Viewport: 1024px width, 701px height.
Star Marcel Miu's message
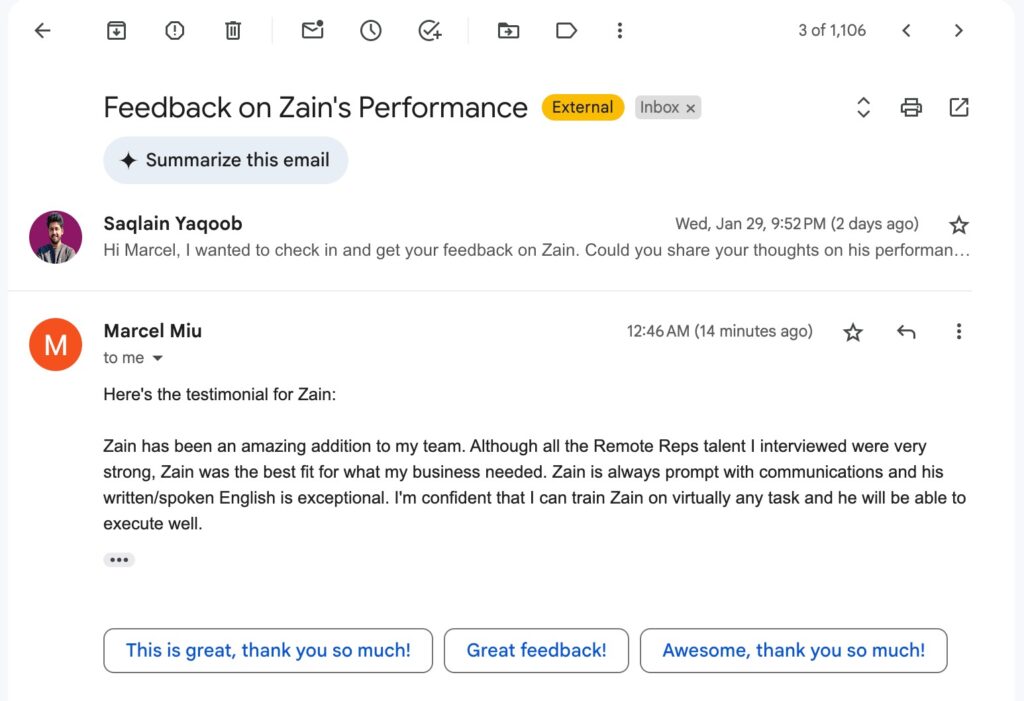[853, 332]
